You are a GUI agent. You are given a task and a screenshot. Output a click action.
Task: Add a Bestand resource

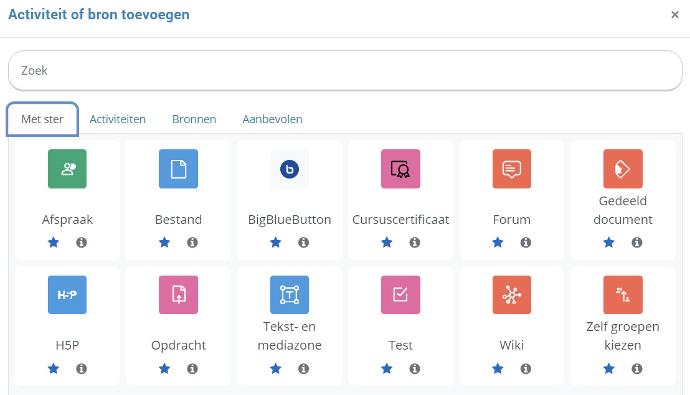(x=178, y=169)
